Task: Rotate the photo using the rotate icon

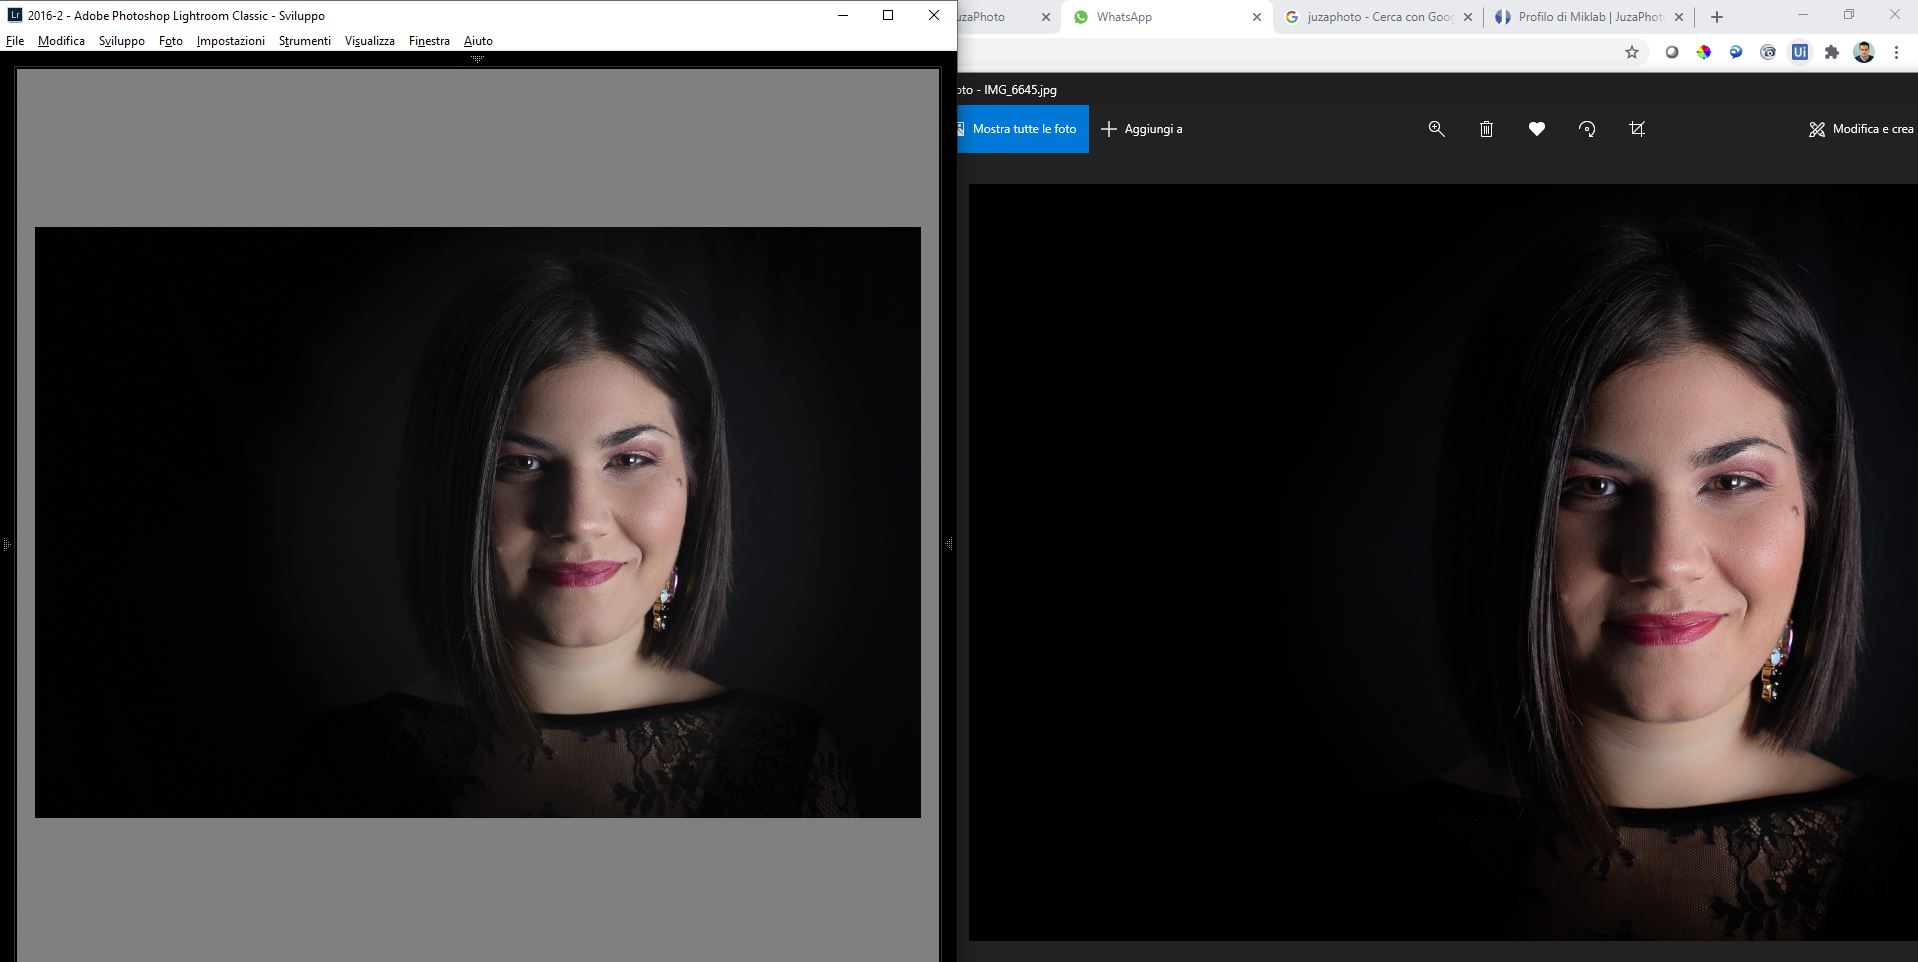Action: 1587,129
